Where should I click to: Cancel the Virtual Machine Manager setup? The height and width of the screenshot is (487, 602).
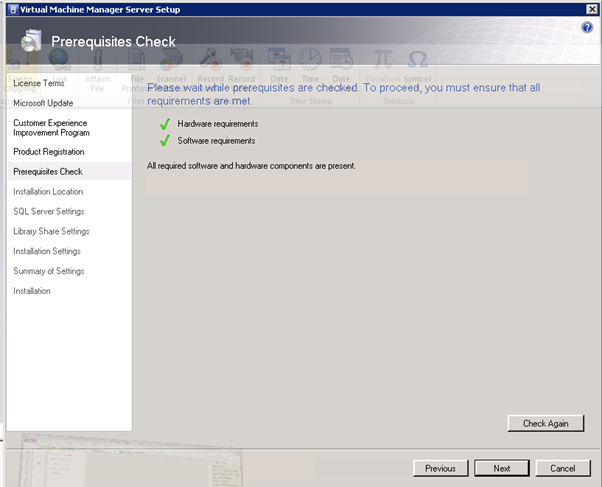click(563, 468)
